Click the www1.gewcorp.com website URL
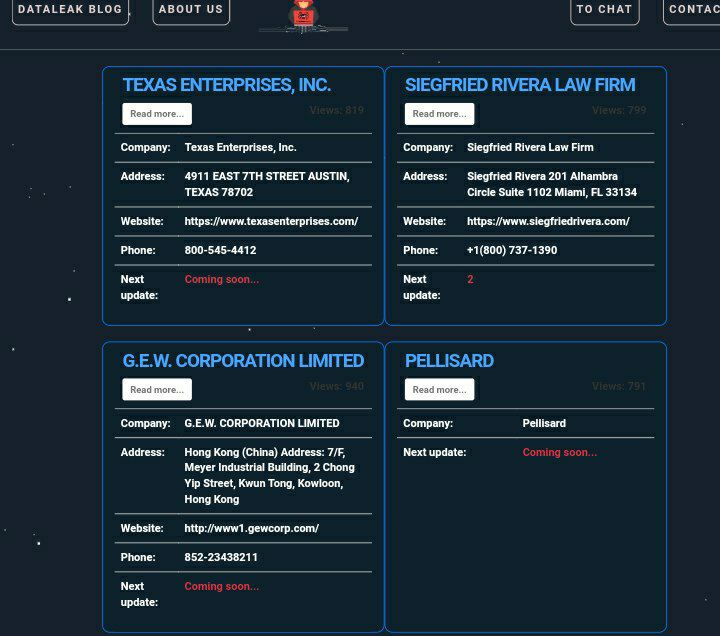Image resolution: width=720 pixels, height=636 pixels. point(252,529)
